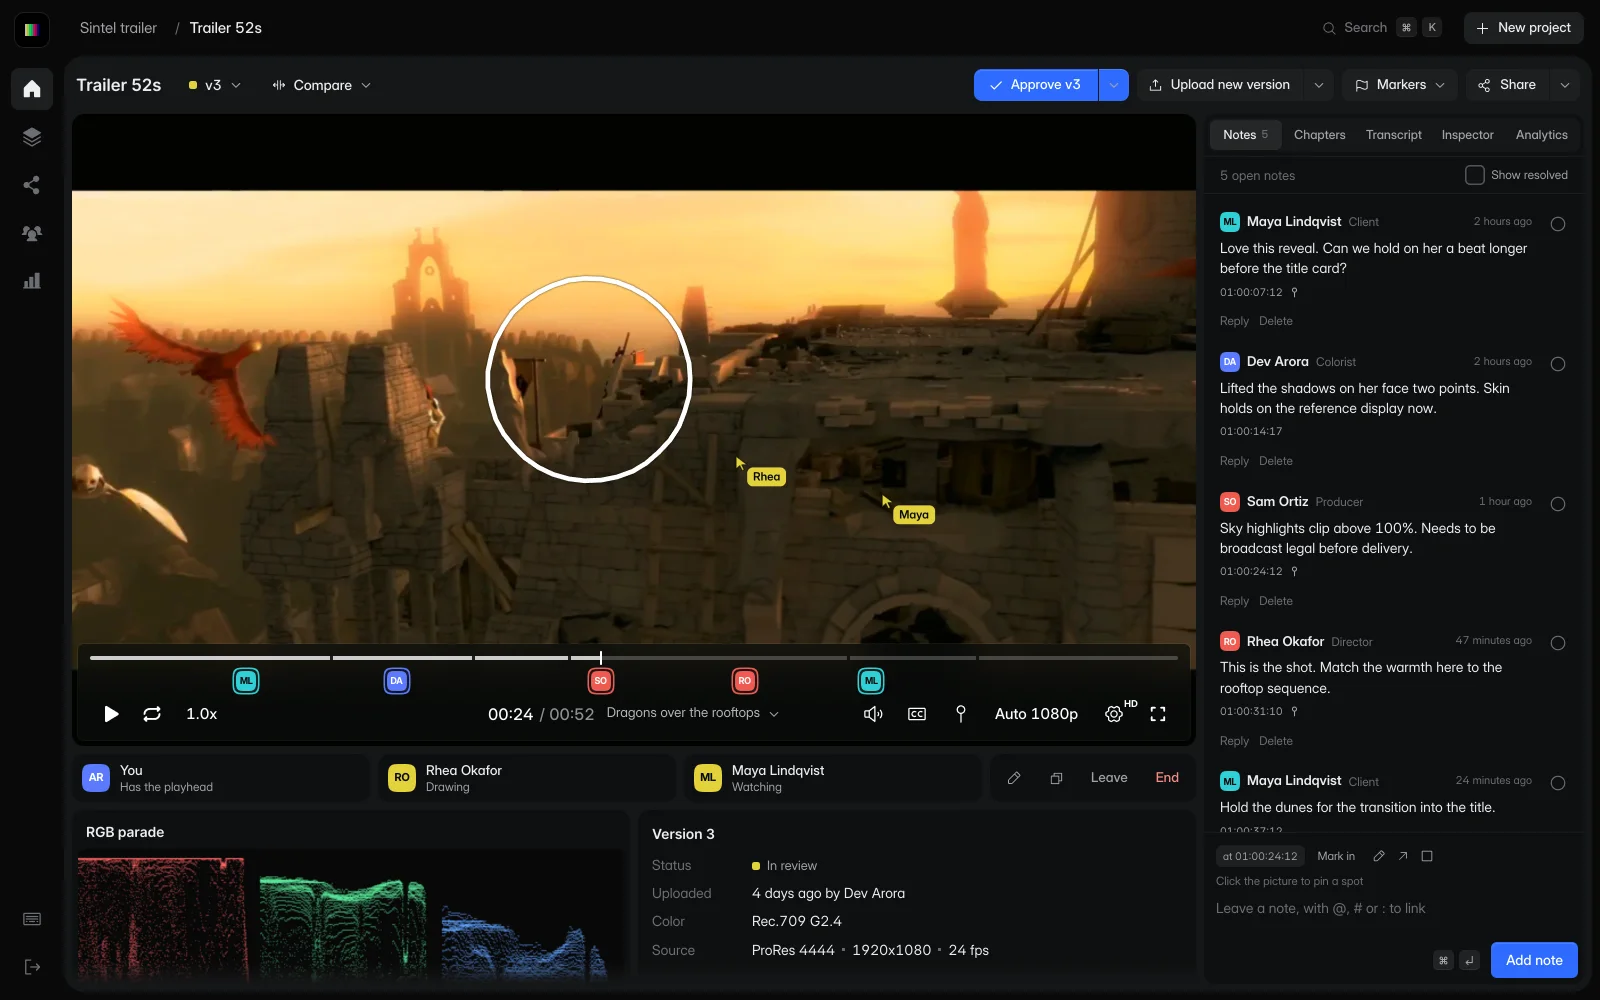Resolve Rhea Okafor's note

click(1558, 643)
